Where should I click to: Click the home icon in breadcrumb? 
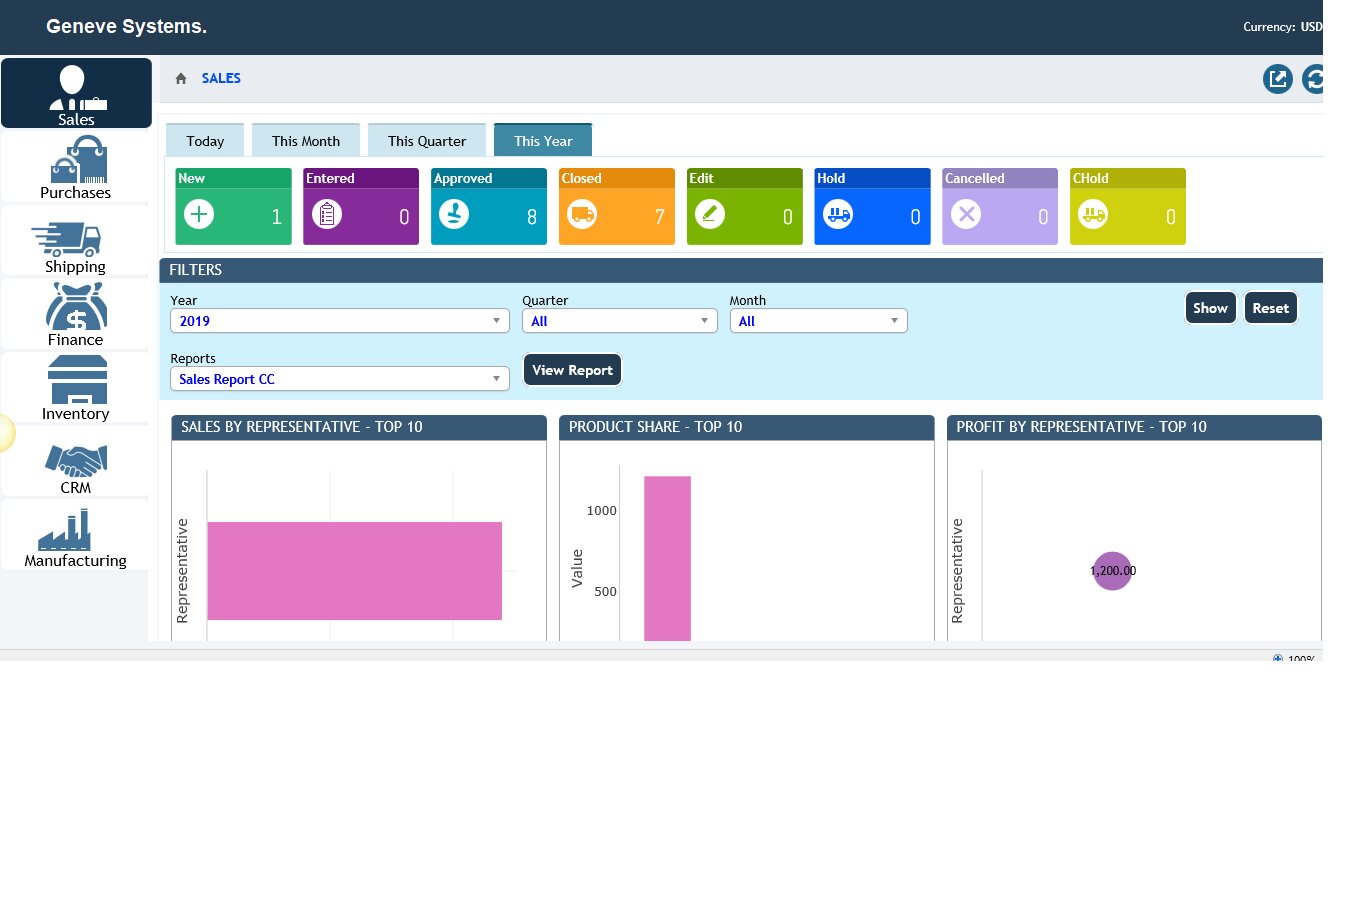click(181, 79)
